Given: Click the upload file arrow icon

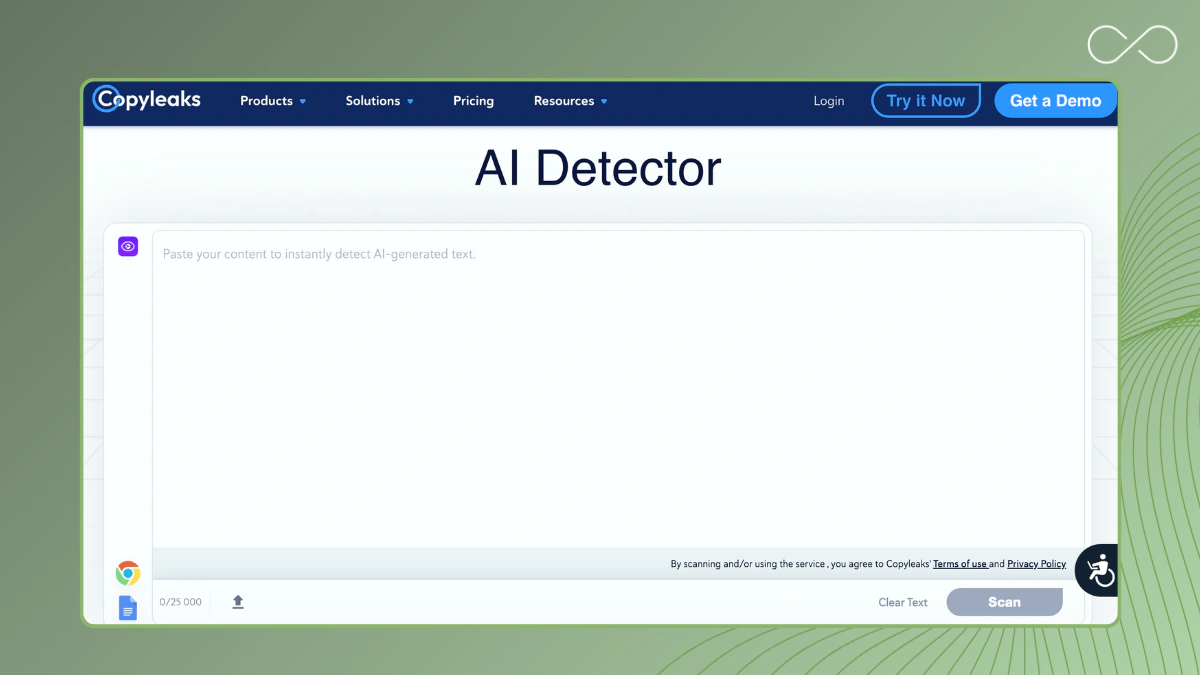Looking at the screenshot, I should 238,602.
